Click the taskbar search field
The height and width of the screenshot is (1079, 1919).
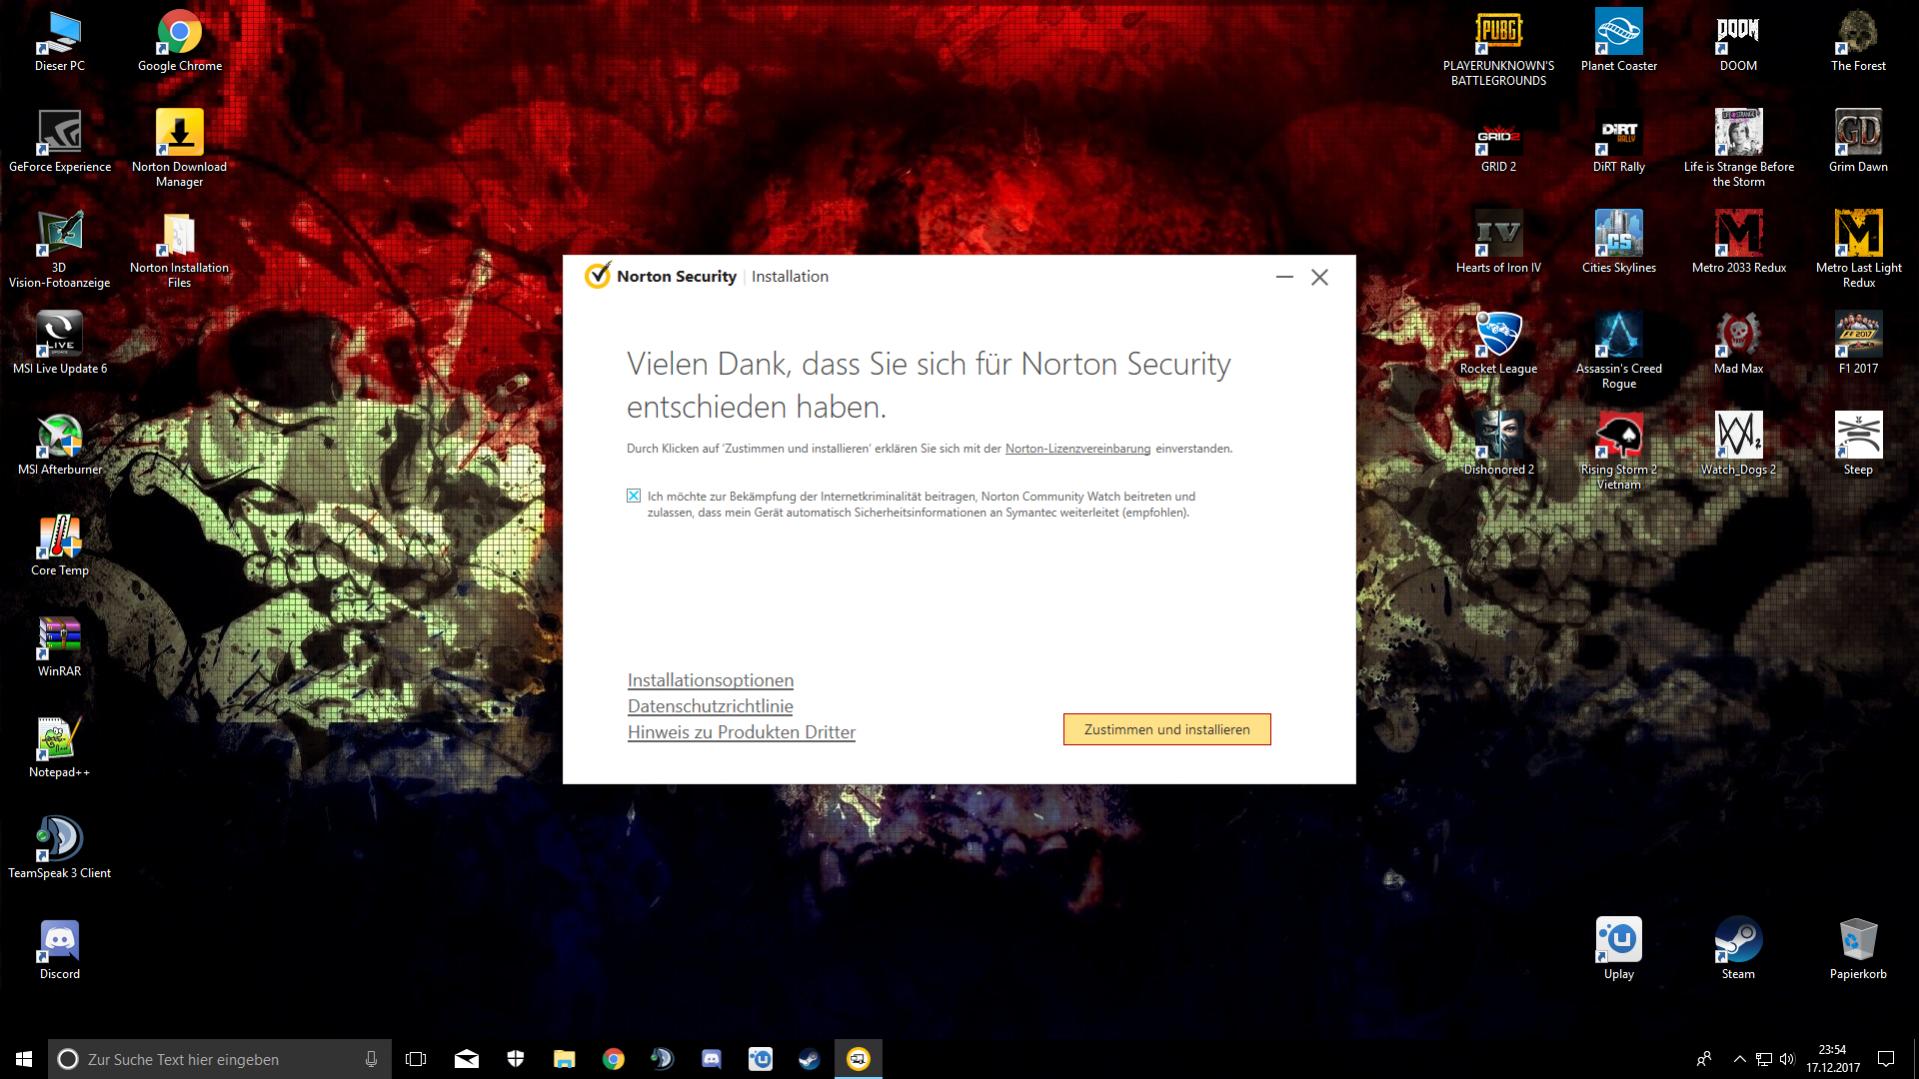pos(220,1059)
